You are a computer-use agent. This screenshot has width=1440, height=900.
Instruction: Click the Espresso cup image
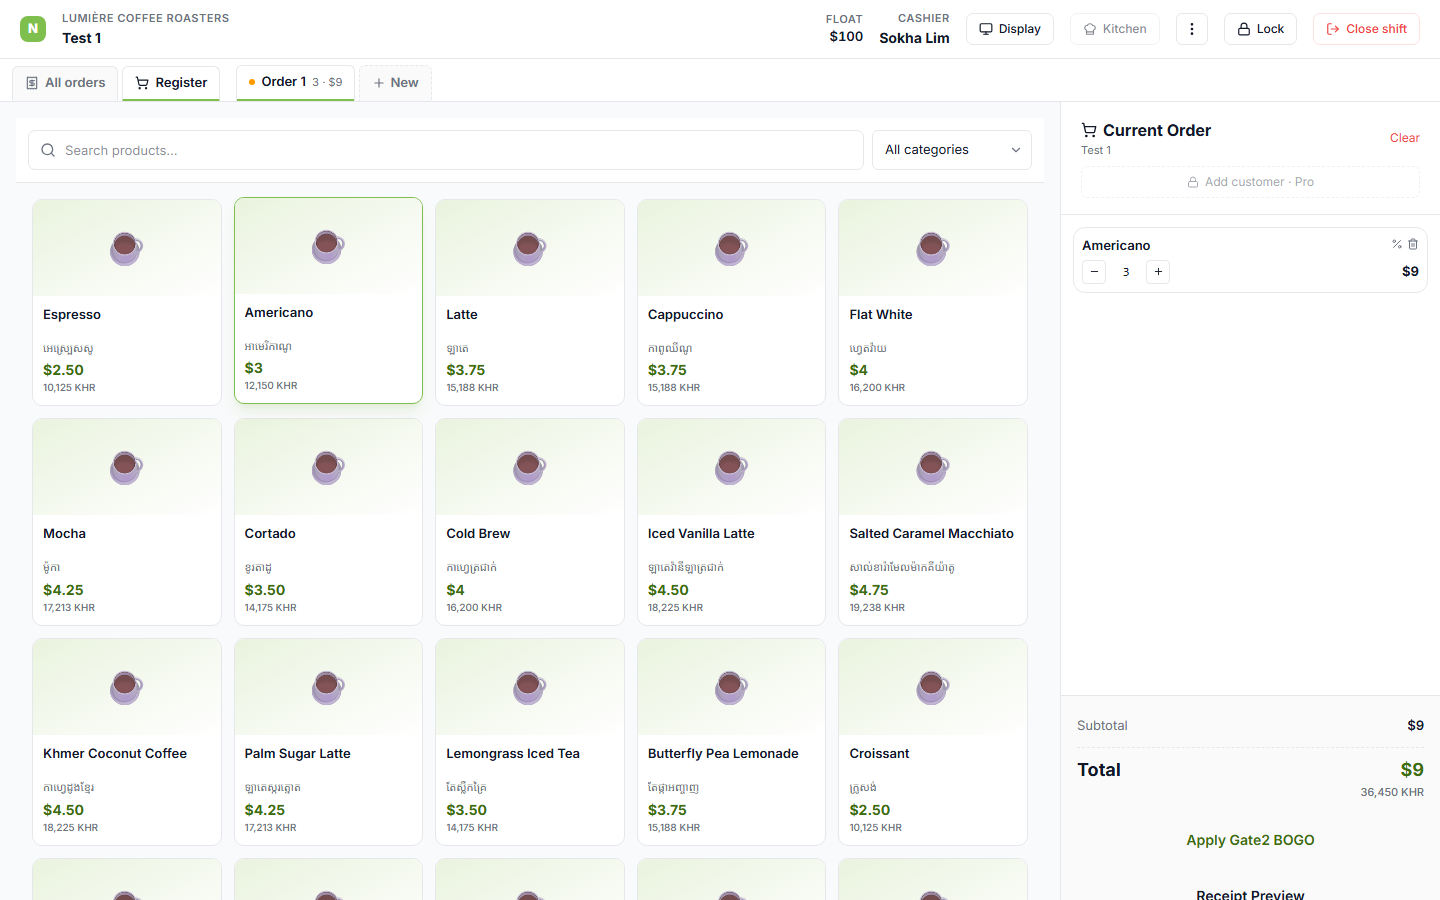coord(127,248)
